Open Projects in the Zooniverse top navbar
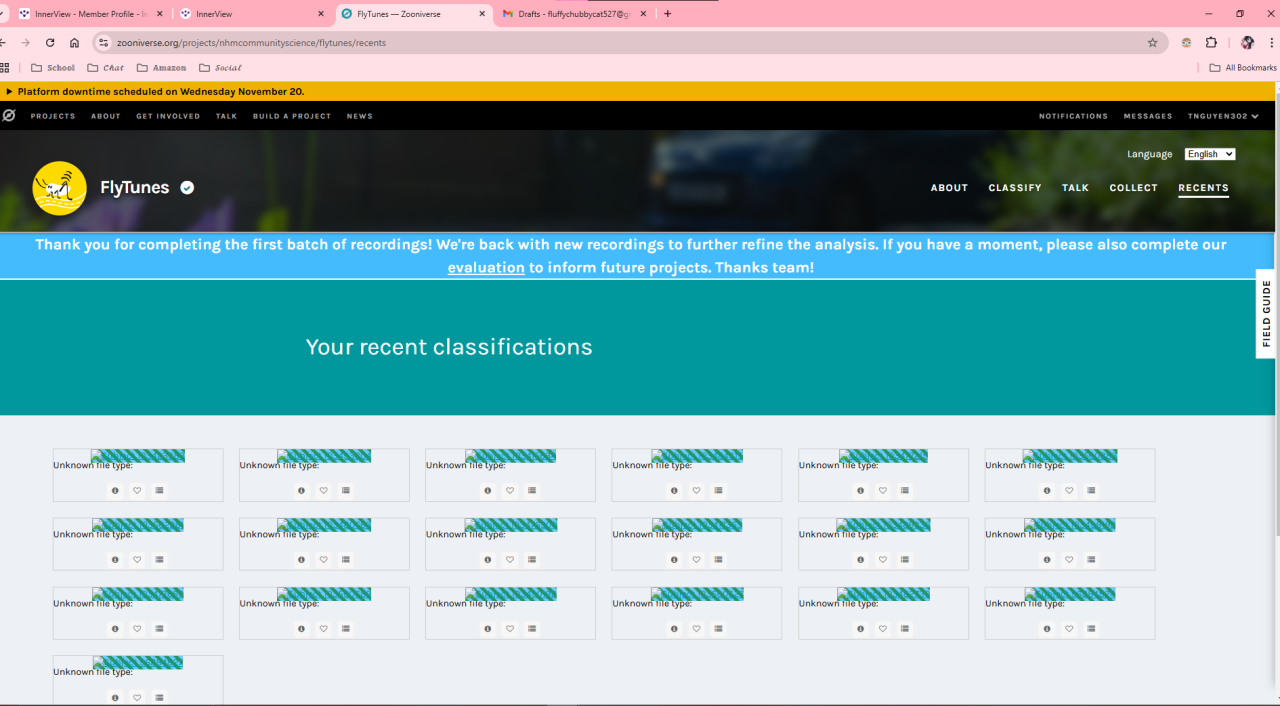The image size is (1280, 706). [53, 116]
